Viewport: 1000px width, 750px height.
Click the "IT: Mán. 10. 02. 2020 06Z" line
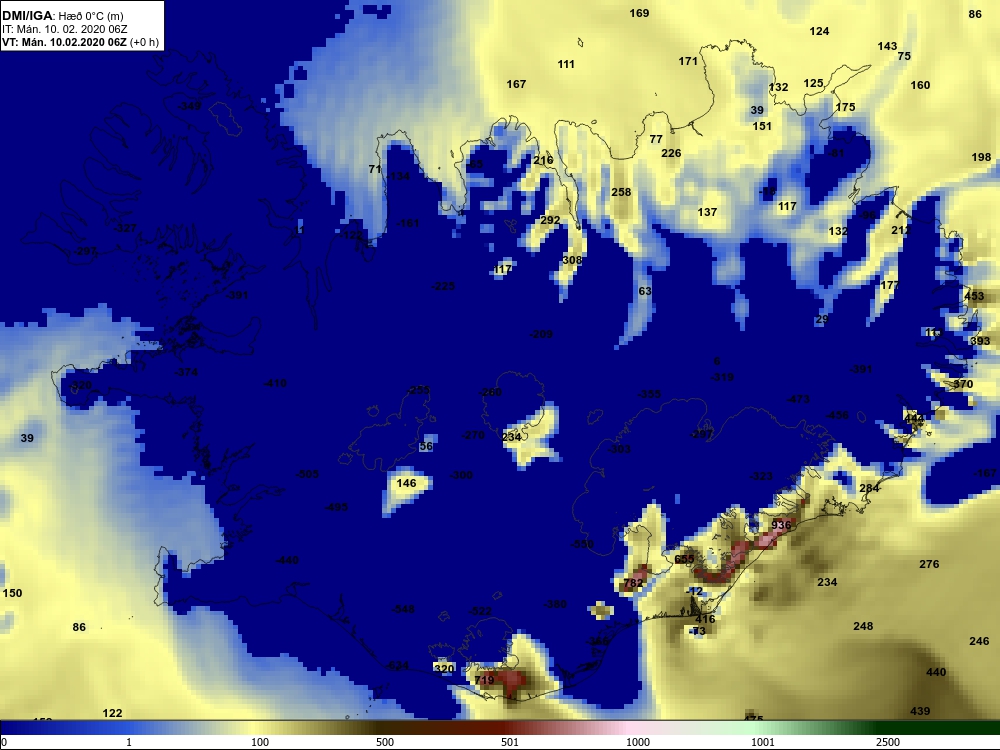click(x=64, y=29)
